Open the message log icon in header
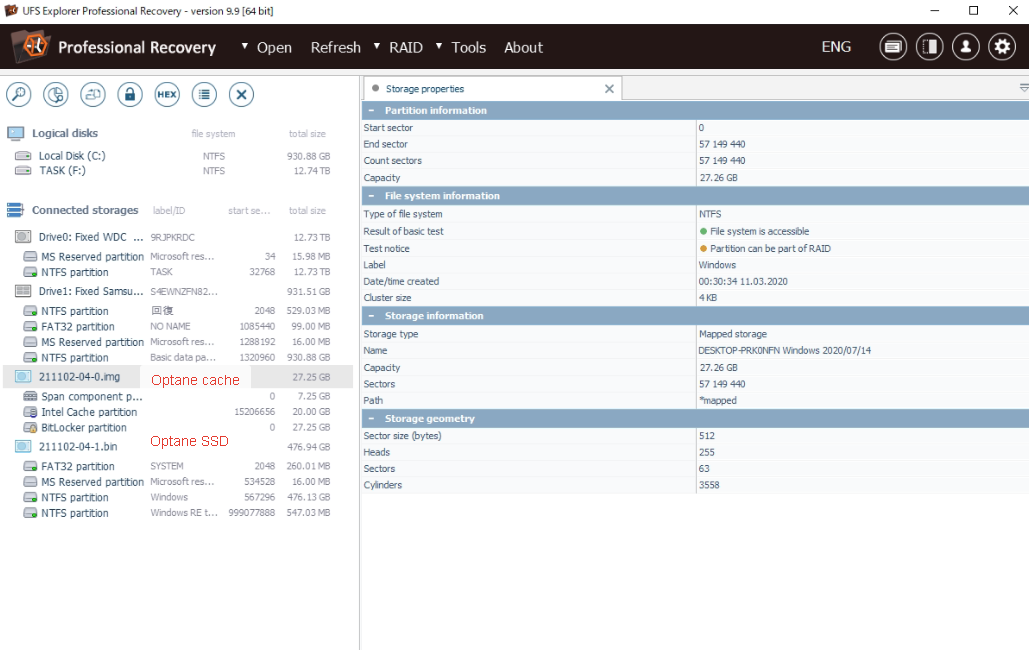This screenshot has height=650, width=1029. pos(893,47)
